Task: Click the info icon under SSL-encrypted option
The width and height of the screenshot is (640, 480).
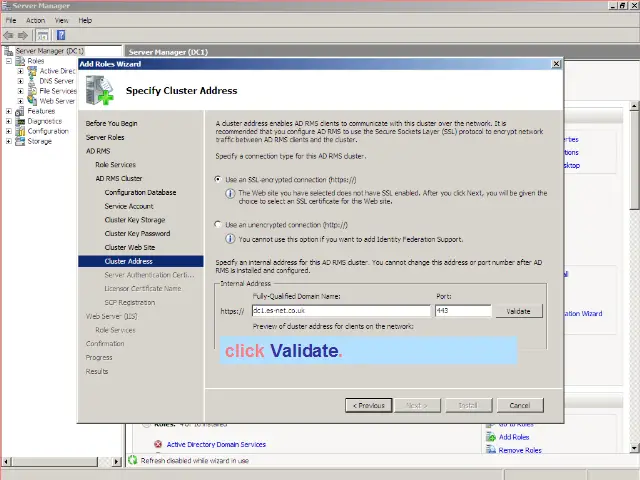Action: point(230,193)
